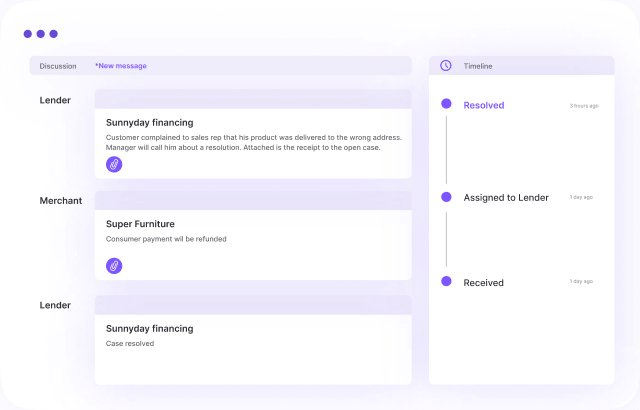Click the Resolved status label
The image size is (640, 410).
(x=484, y=105)
